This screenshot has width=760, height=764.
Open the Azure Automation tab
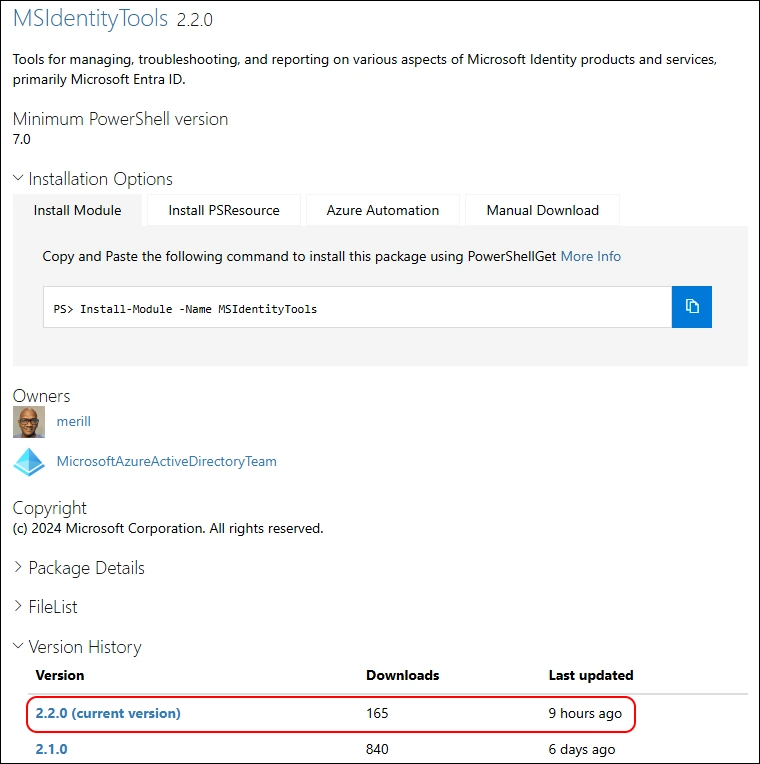point(383,210)
